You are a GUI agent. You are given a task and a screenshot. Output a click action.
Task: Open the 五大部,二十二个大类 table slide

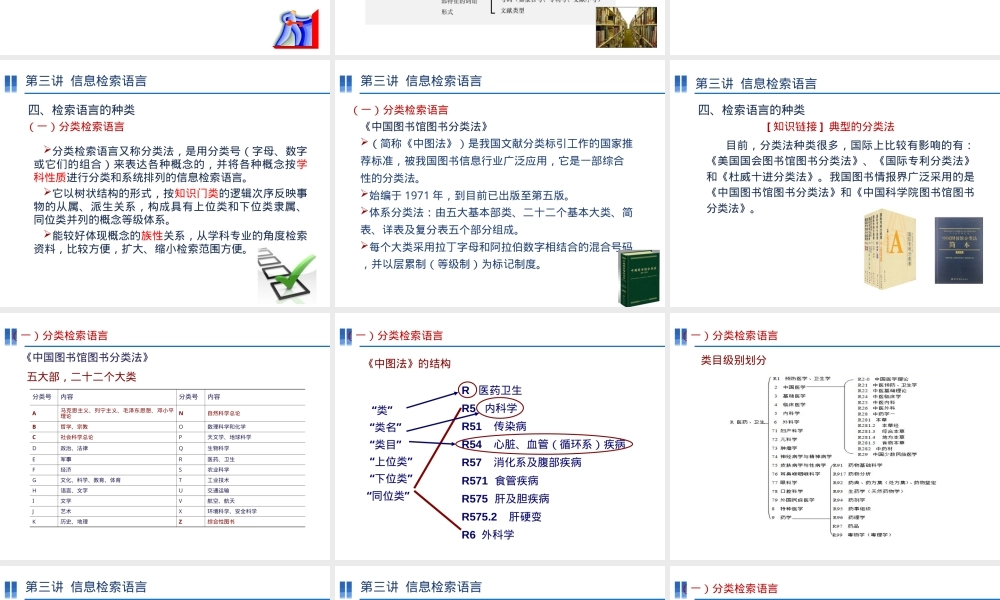(165, 437)
